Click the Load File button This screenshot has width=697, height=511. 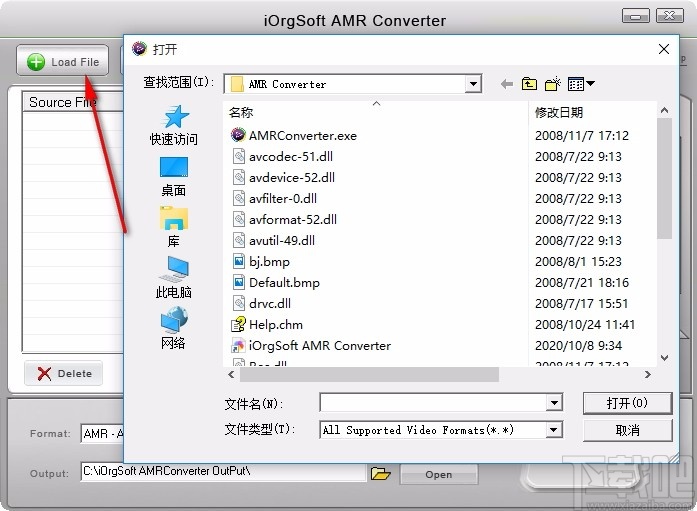[x=63, y=61]
